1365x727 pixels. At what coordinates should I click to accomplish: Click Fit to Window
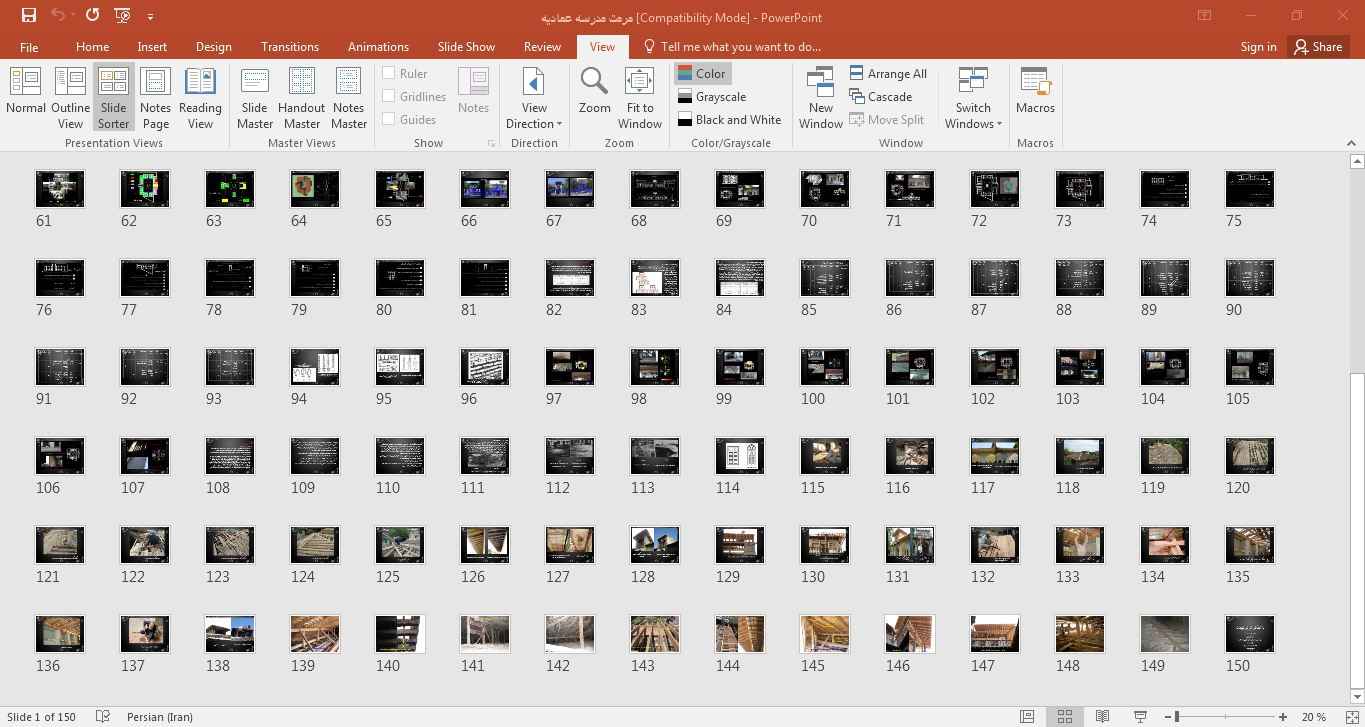pos(639,96)
